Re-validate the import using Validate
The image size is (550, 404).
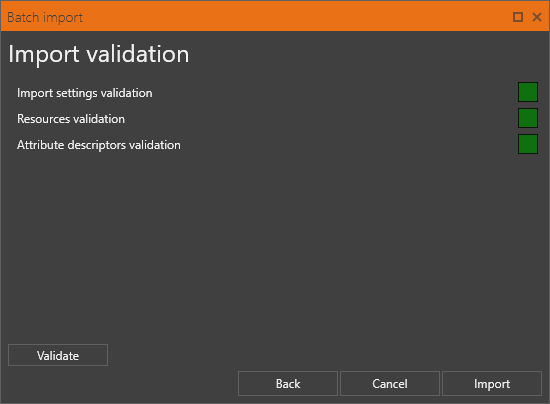pos(58,355)
